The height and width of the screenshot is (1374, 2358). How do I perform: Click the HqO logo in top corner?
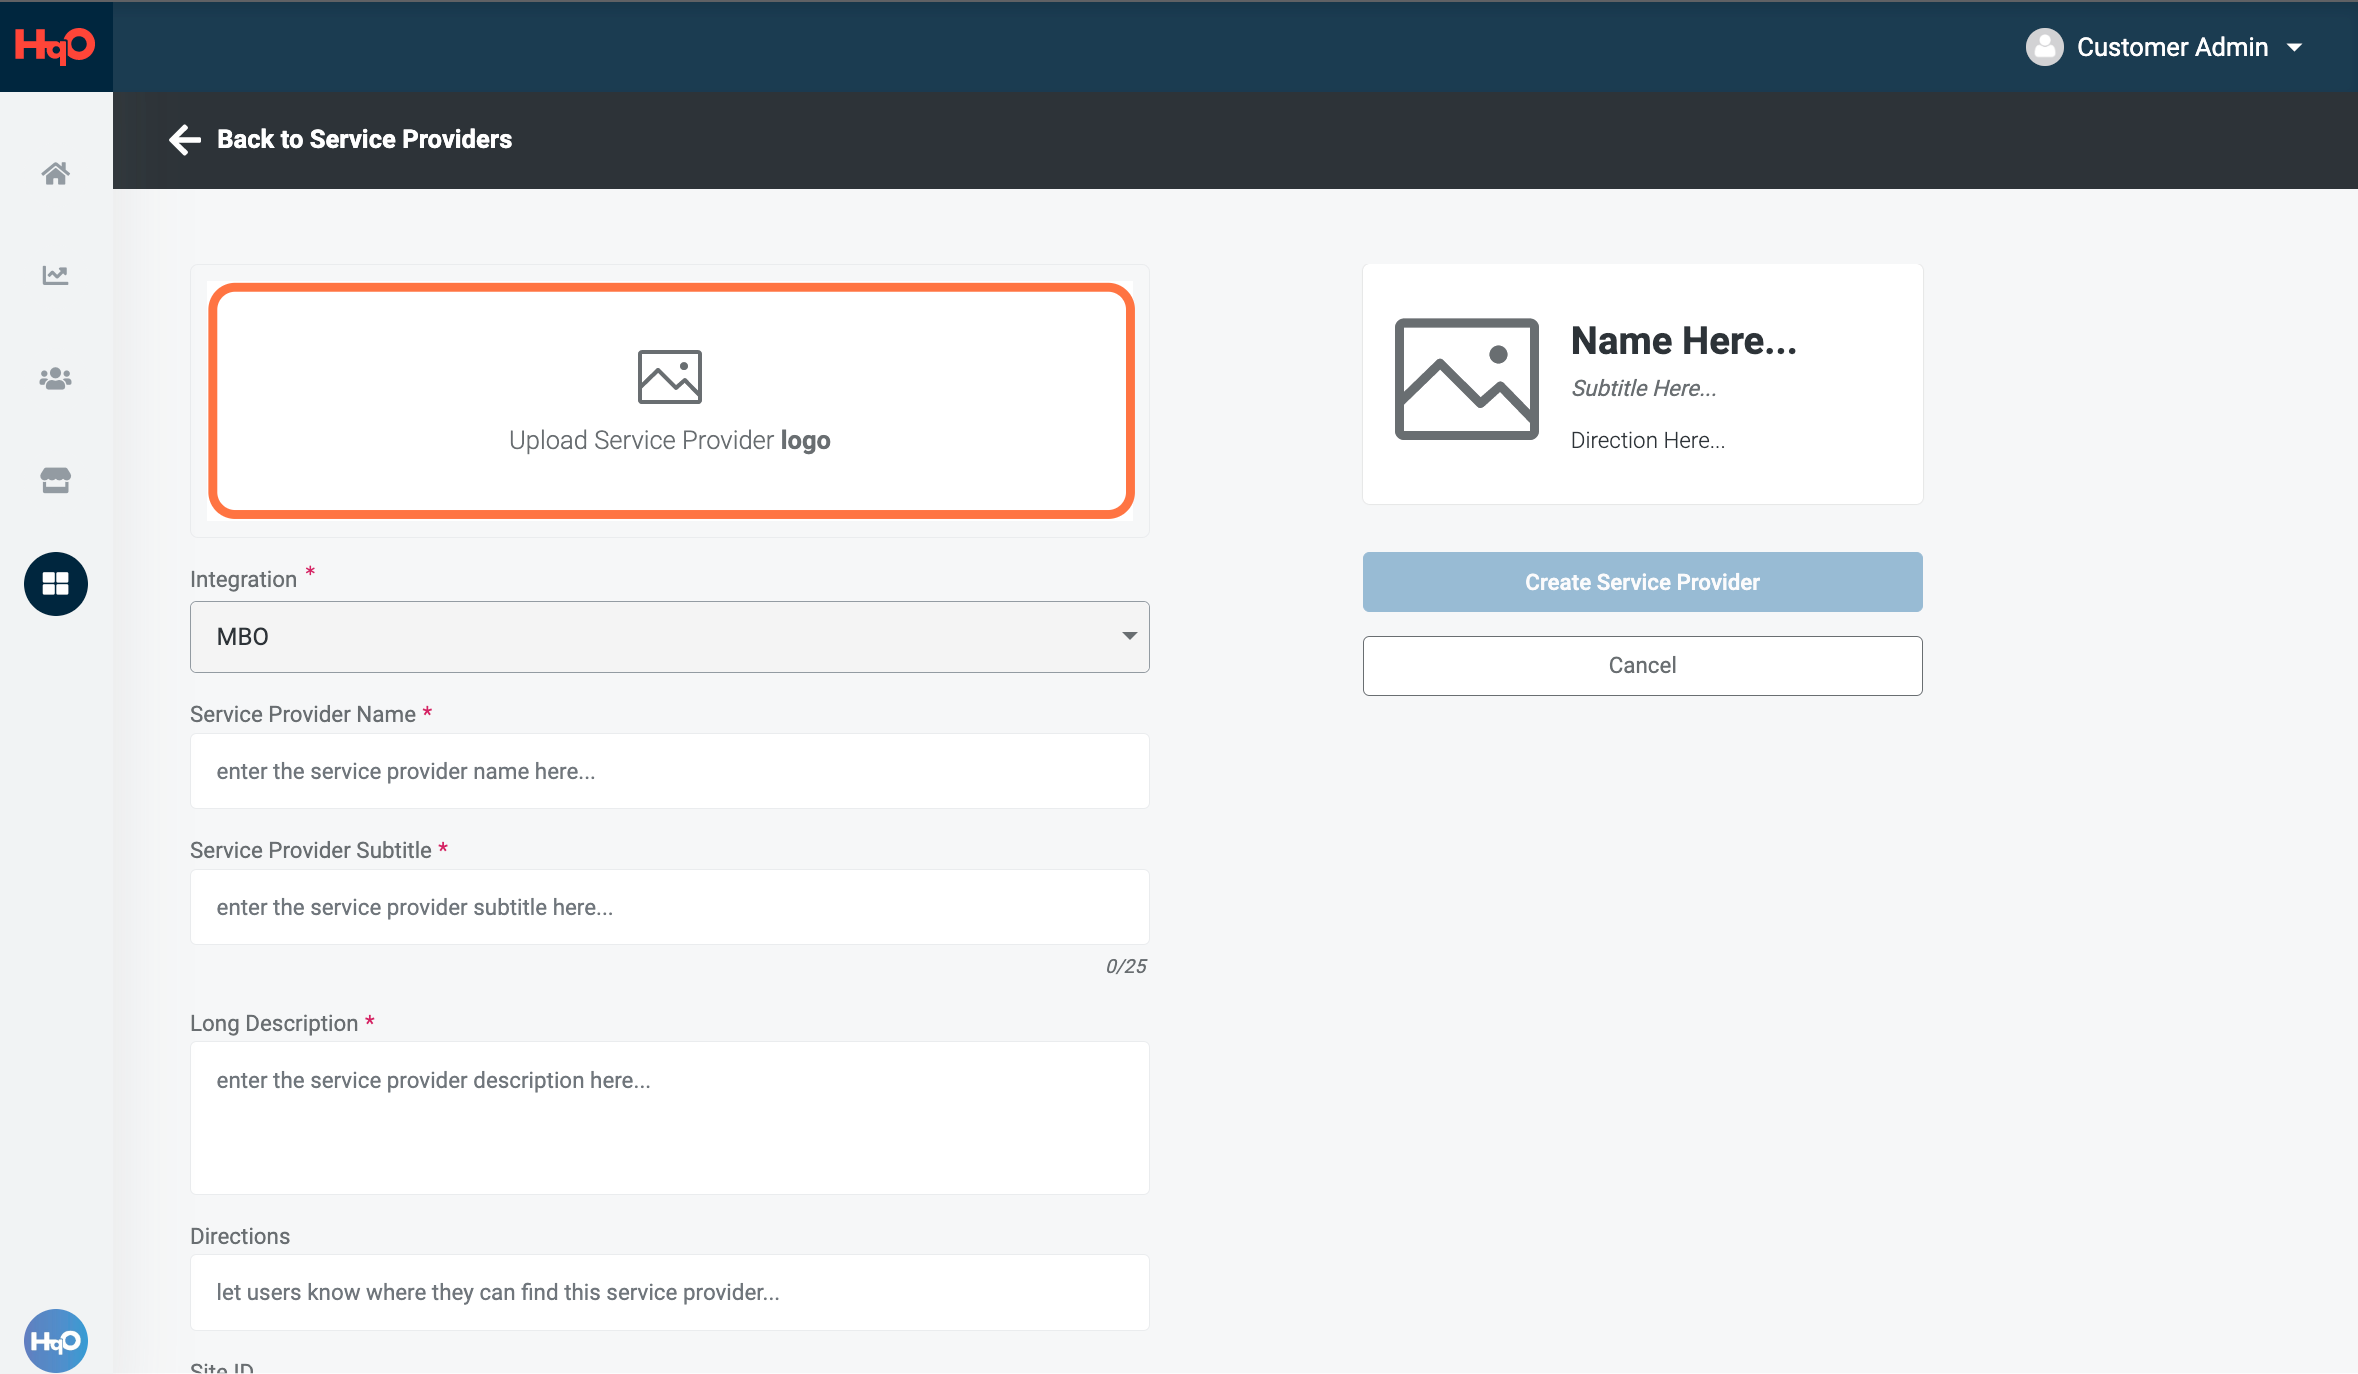click(55, 46)
